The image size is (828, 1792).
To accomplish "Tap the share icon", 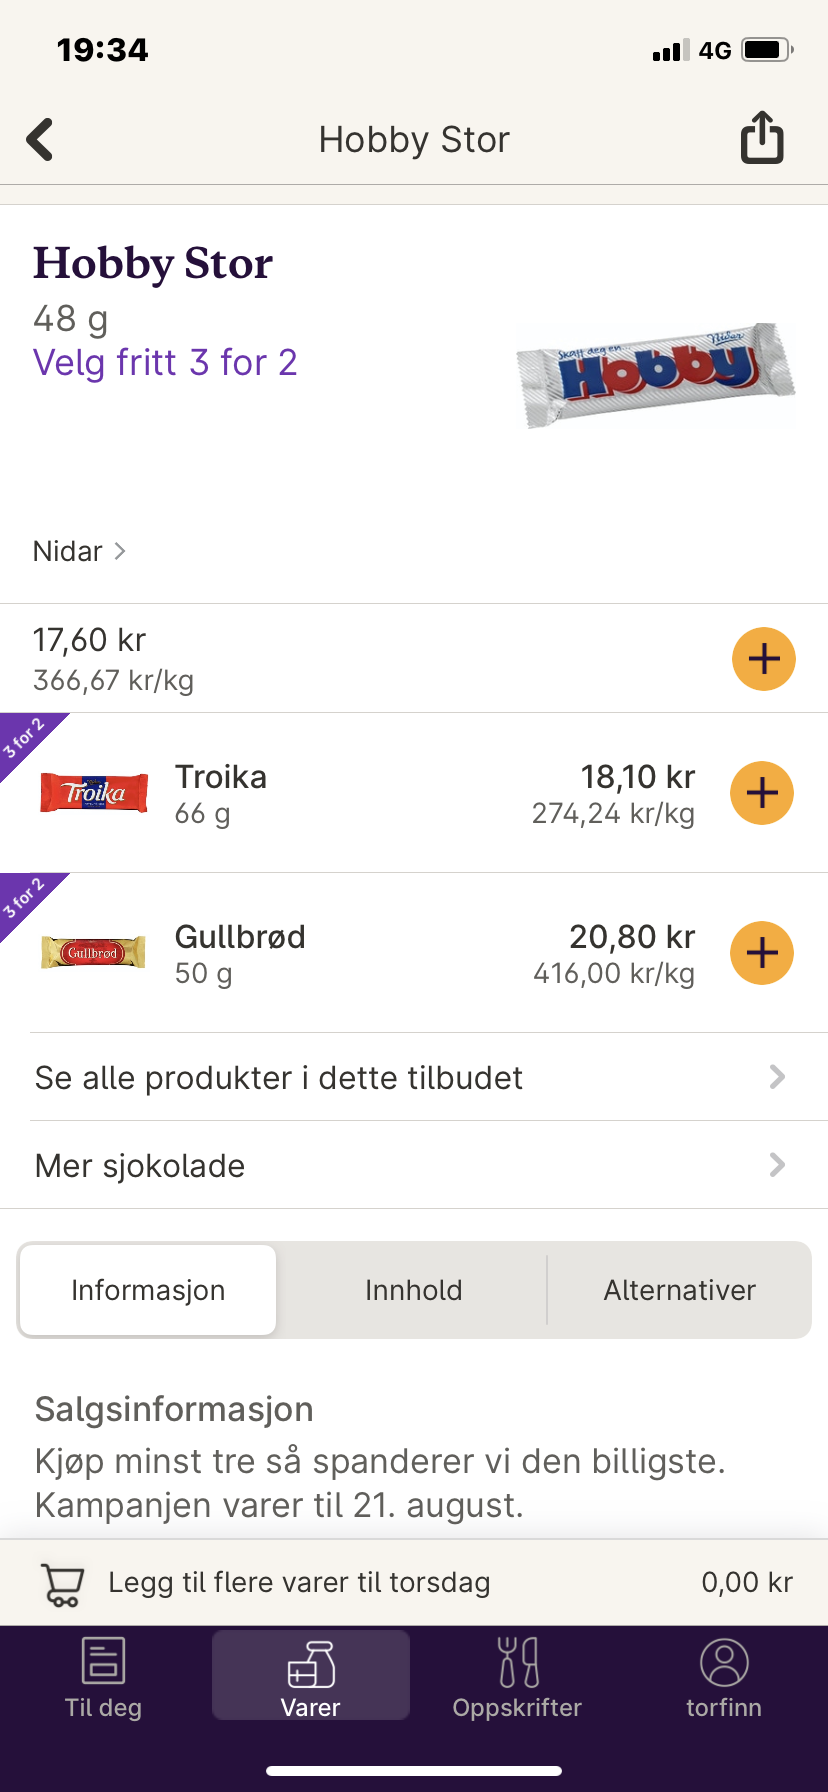I will 761,138.
